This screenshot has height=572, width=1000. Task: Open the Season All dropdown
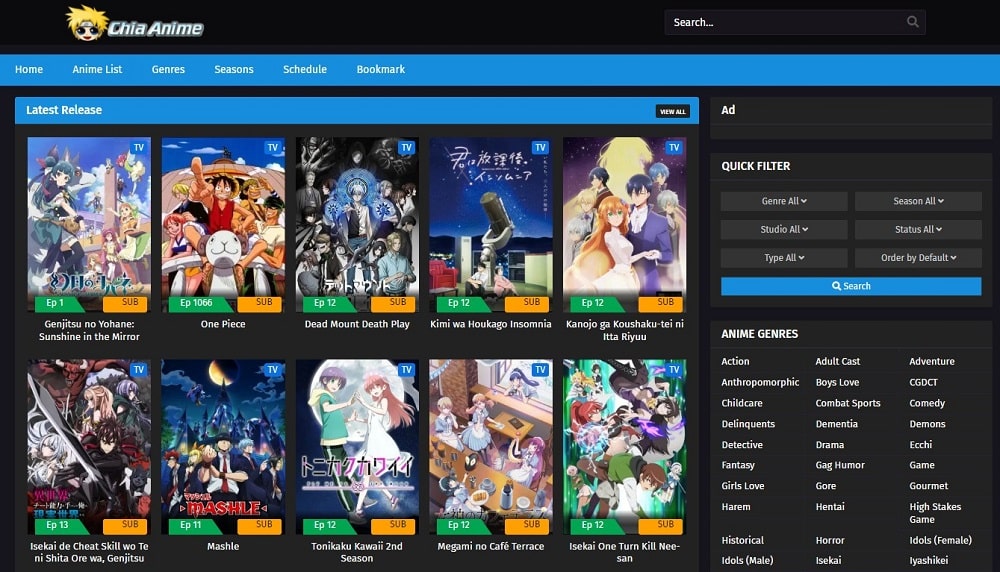918,201
